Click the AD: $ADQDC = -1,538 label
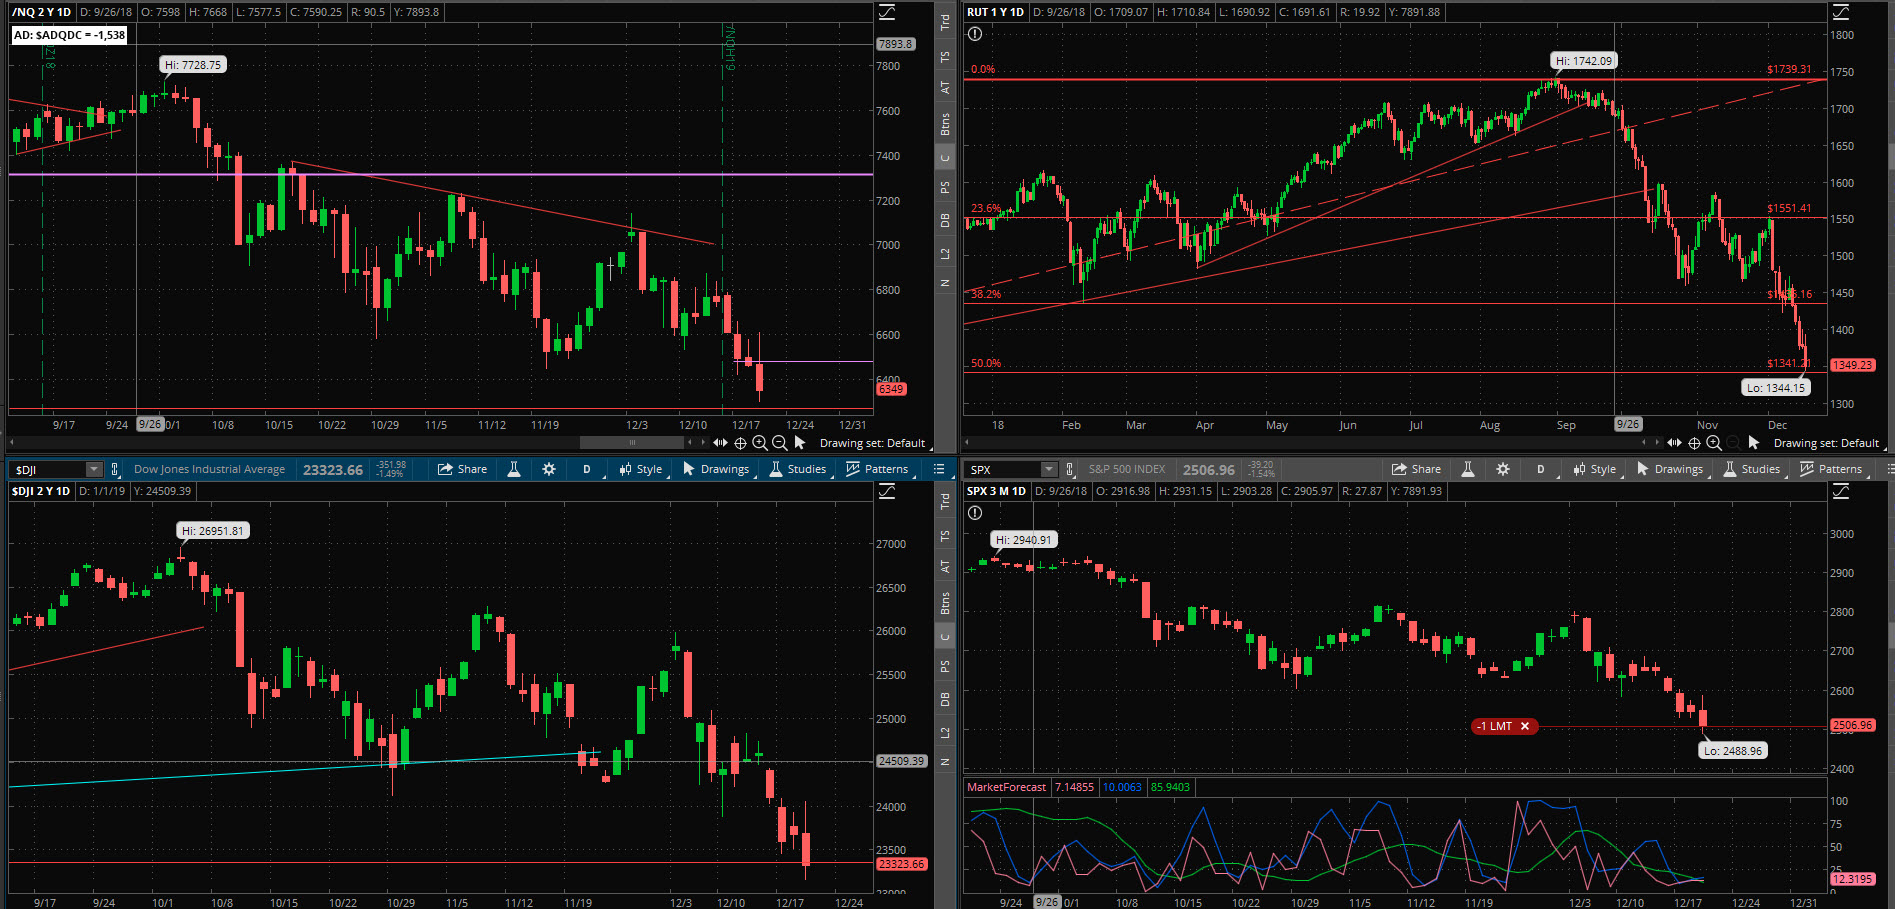 click(x=69, y=35)
